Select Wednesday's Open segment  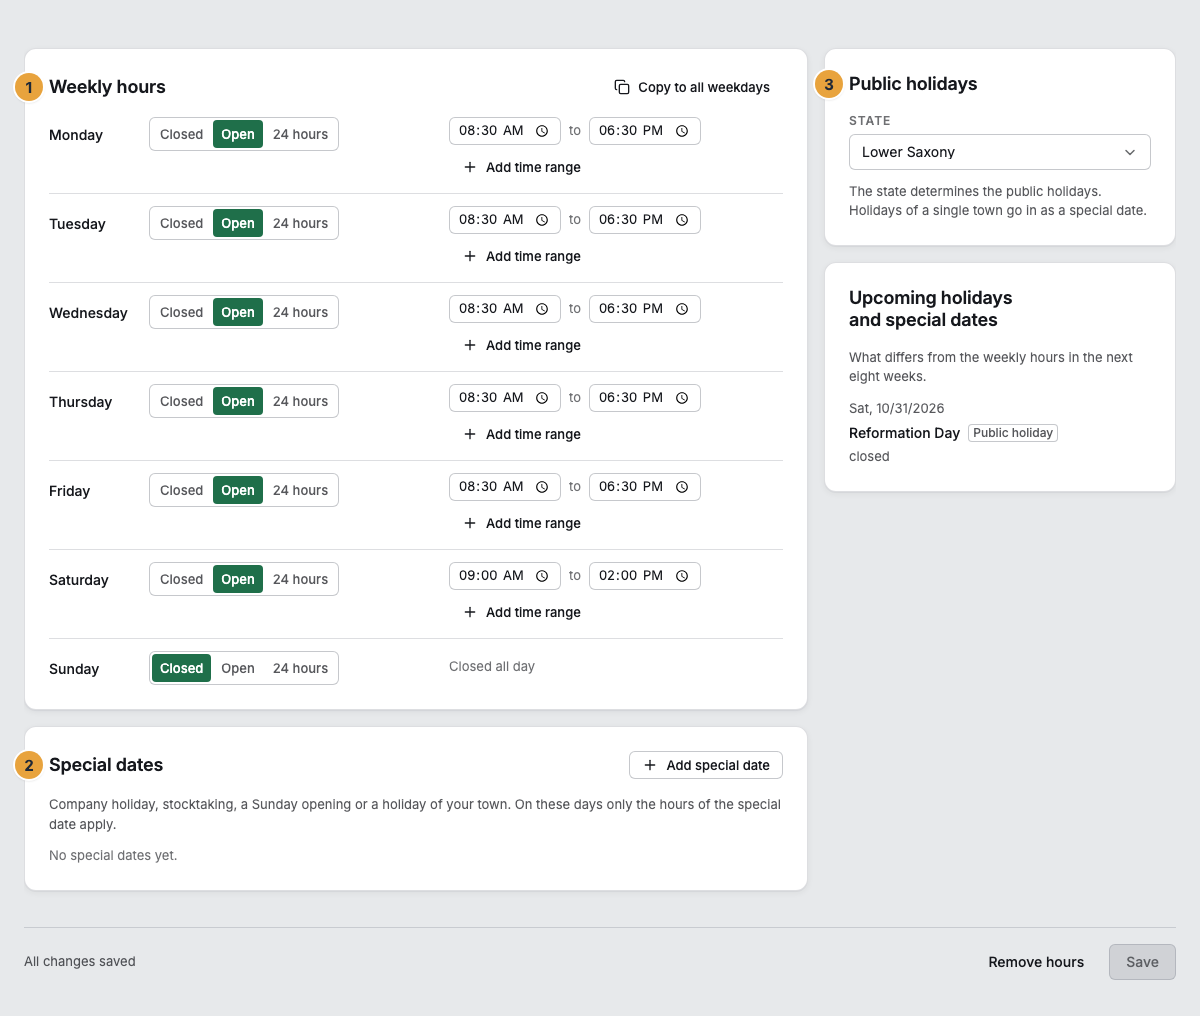click(x=238, y=312)
